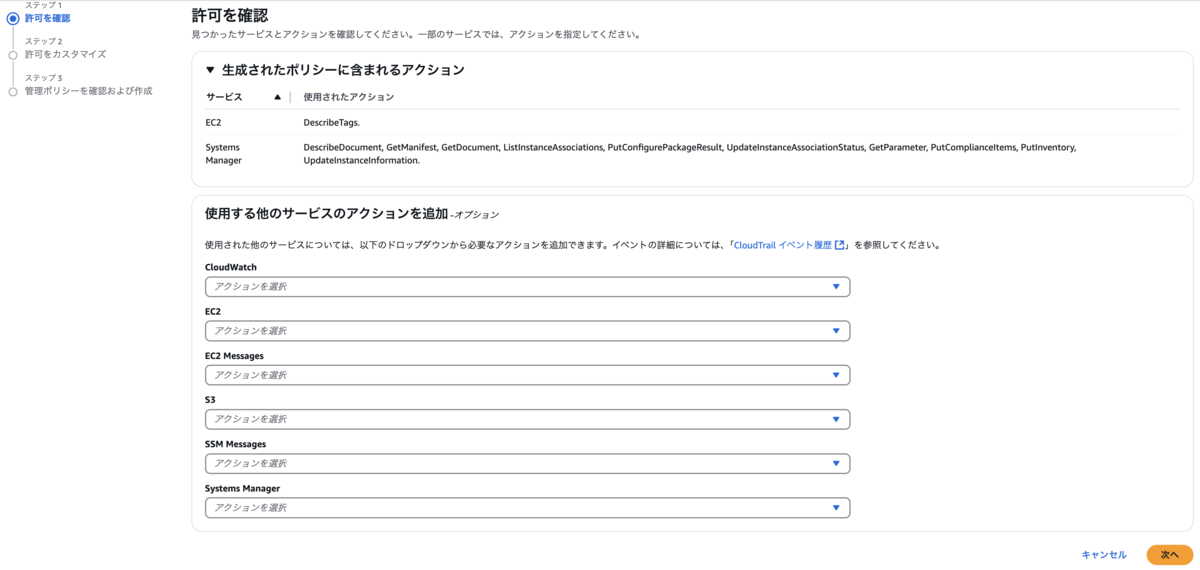Click the CloudWatch field label
The image size is (1200, 570).
(231, 267)
